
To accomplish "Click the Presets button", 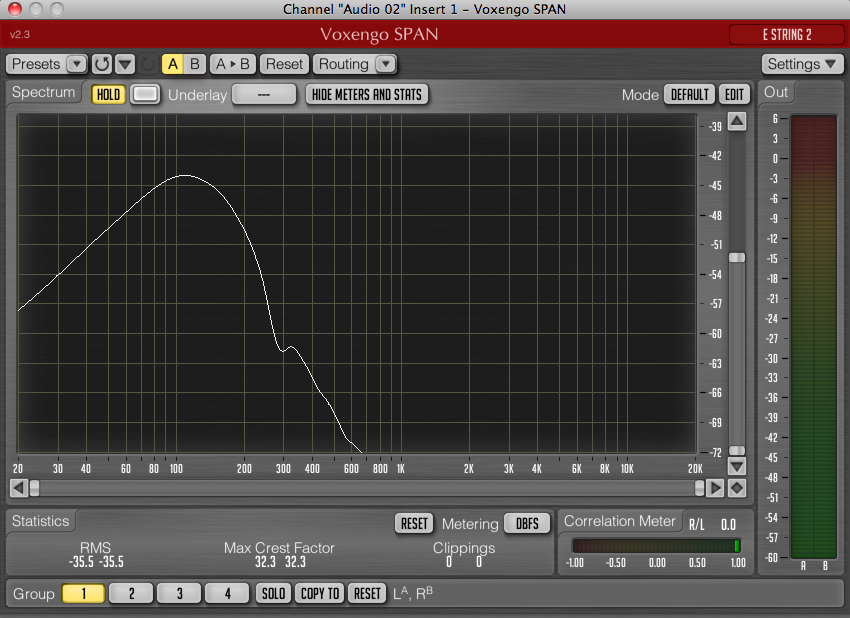I will tap(36, 64).
